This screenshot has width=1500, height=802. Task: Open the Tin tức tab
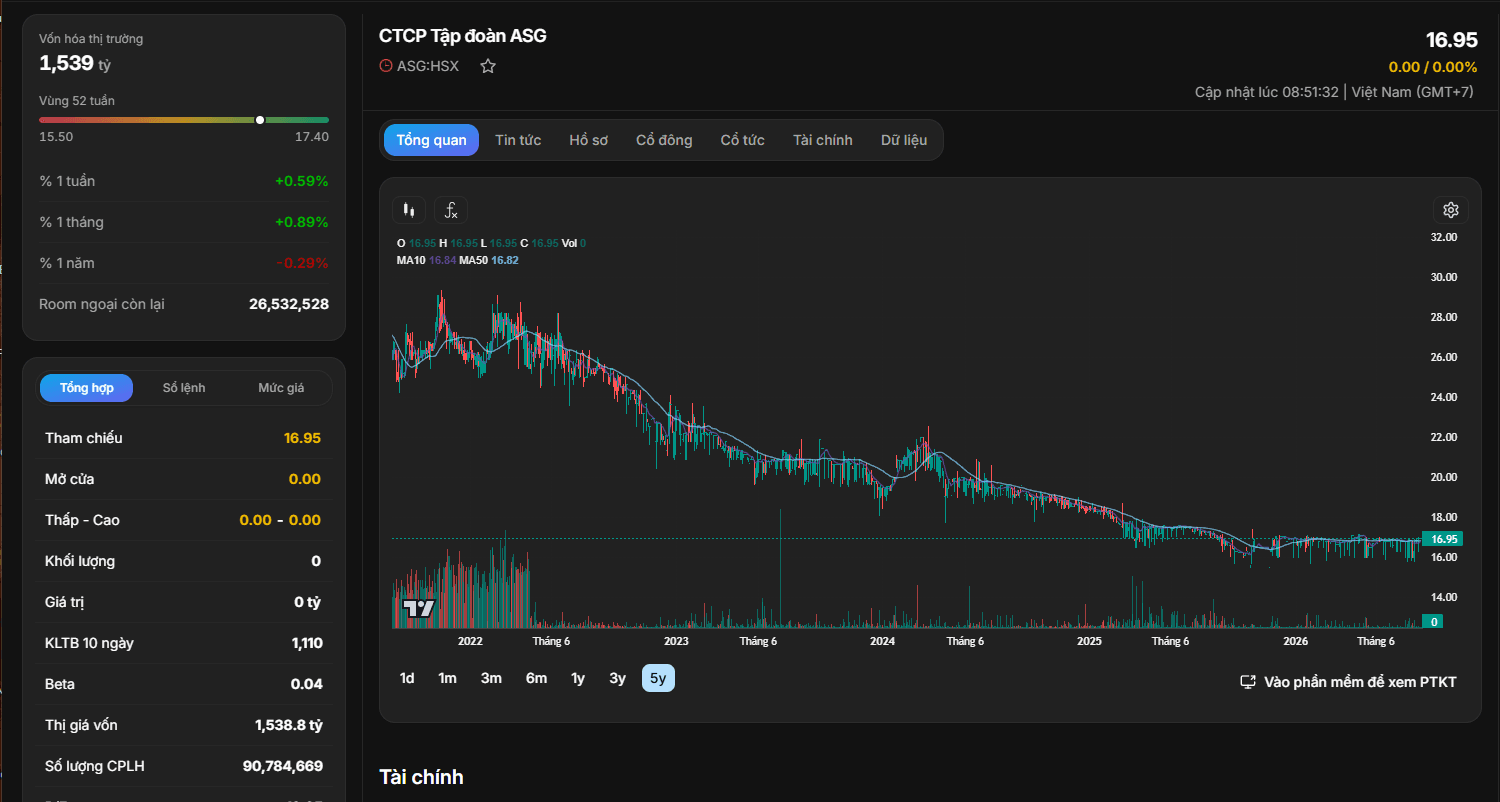pos(518,140)
